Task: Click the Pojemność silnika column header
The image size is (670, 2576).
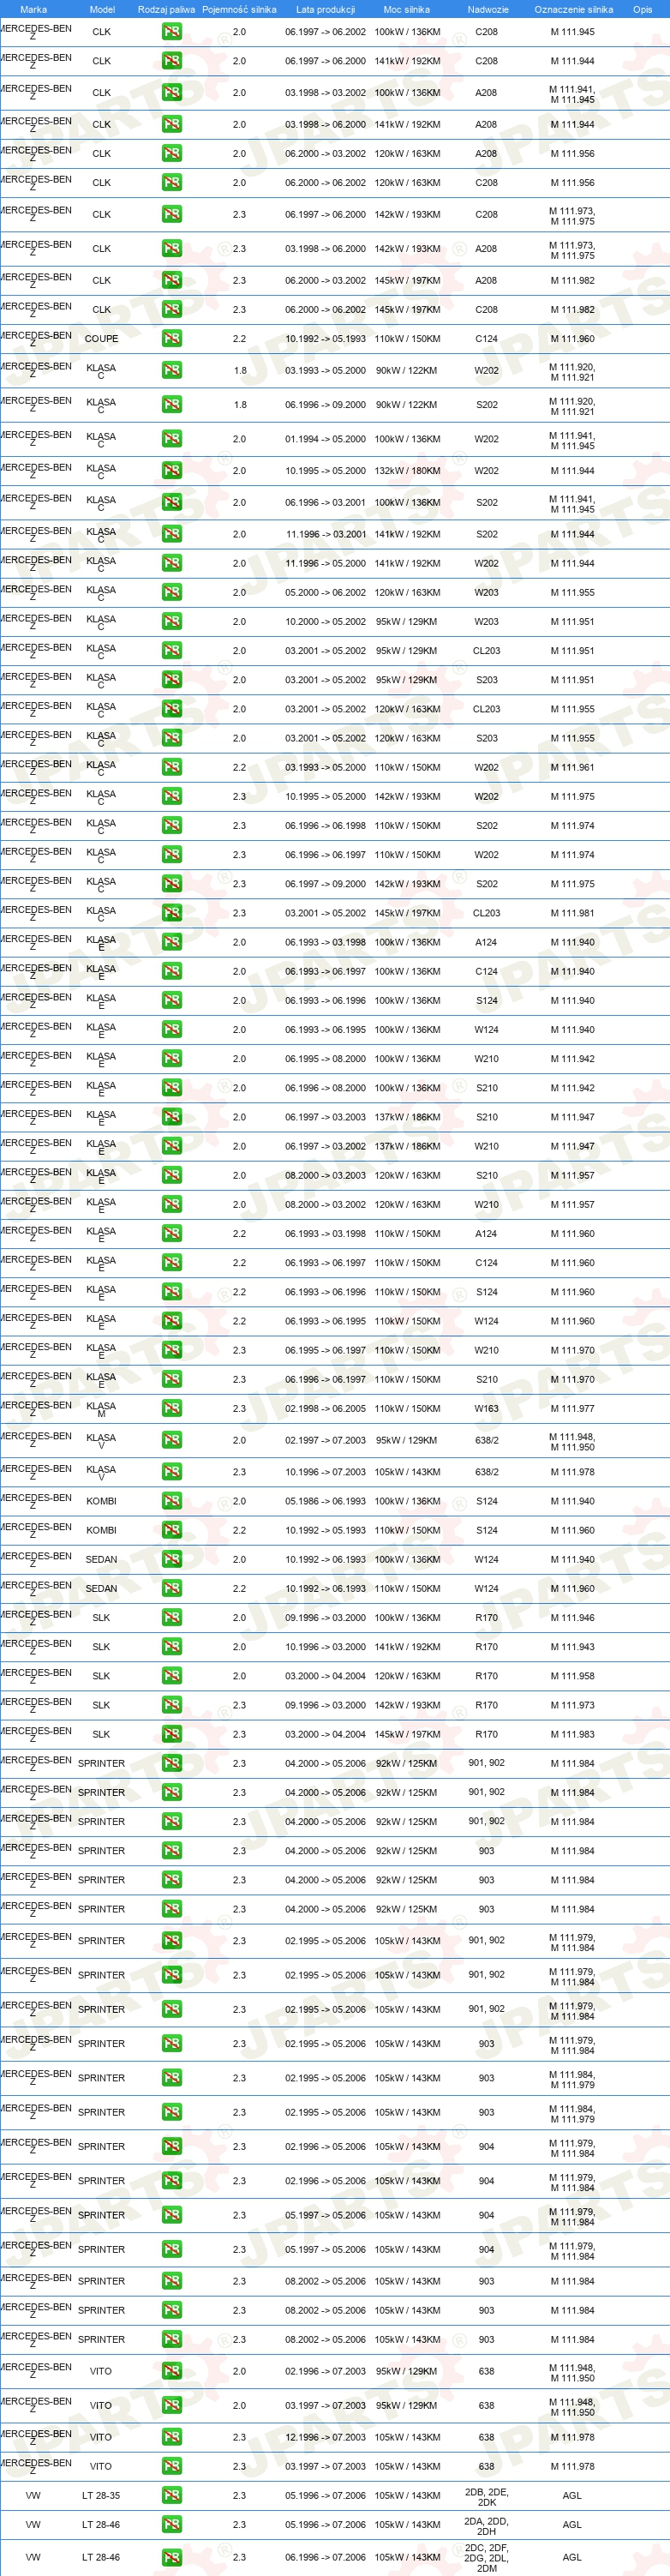Action: coord(239,9)
